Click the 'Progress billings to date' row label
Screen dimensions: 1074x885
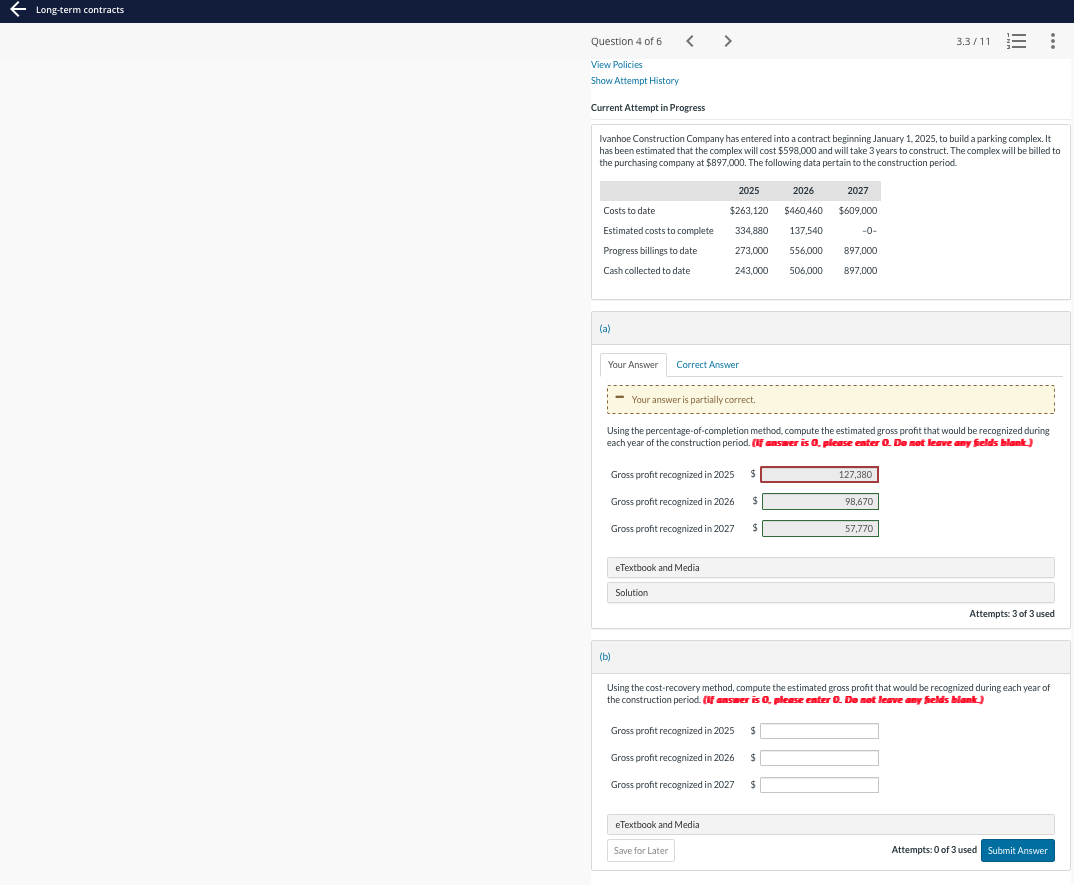650,251
